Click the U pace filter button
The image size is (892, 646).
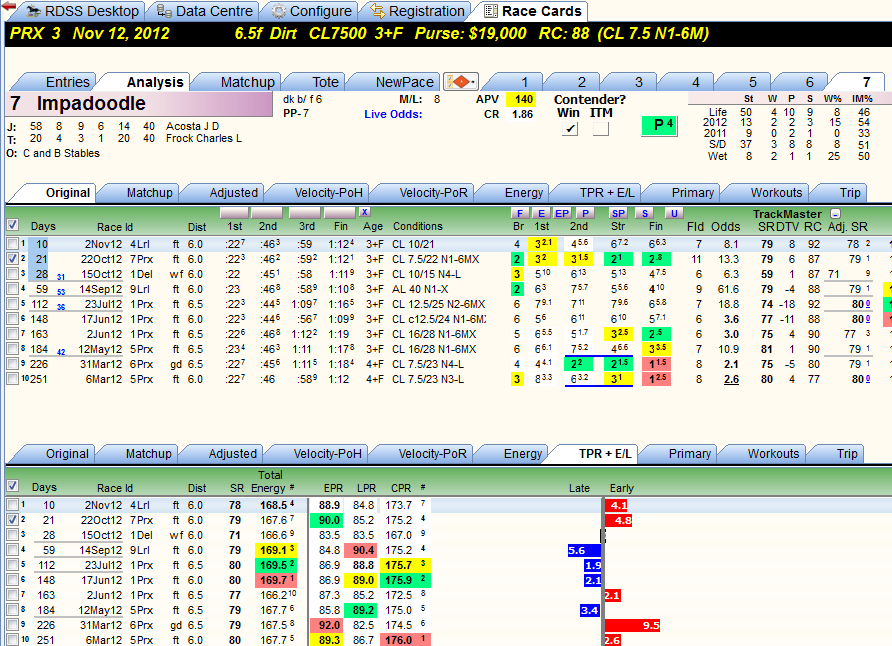point(674,213)
